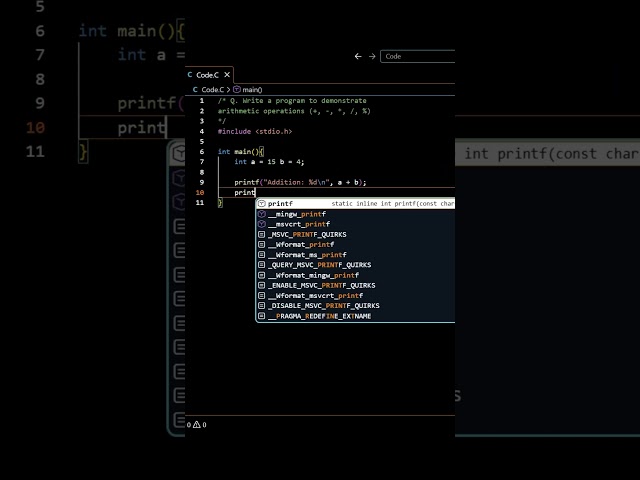640x480 pixels.
Task: Open Code.C in the breadcrumb
Action: pos(213,89)
